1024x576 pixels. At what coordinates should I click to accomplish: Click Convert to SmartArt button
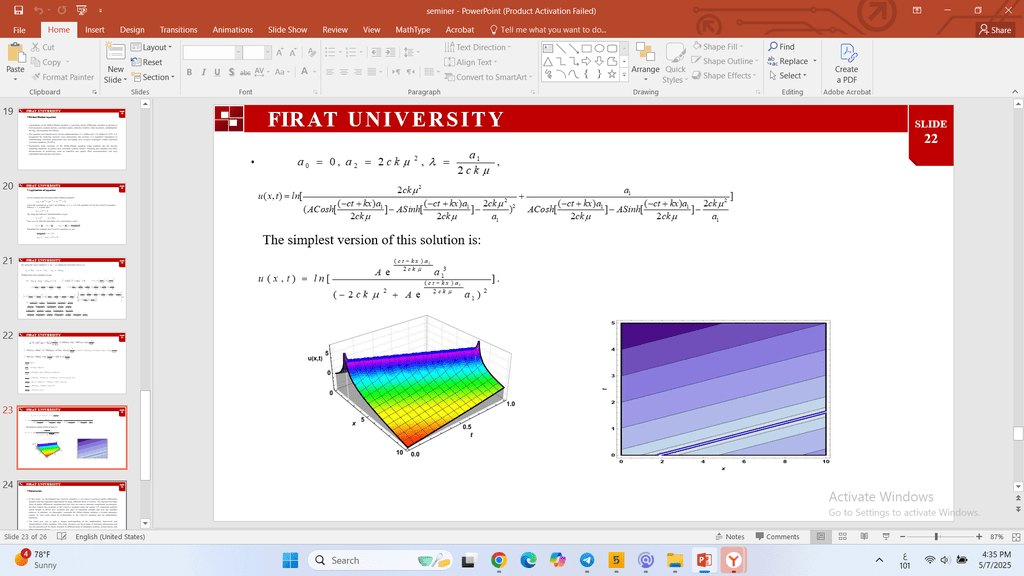click(488, 77)
